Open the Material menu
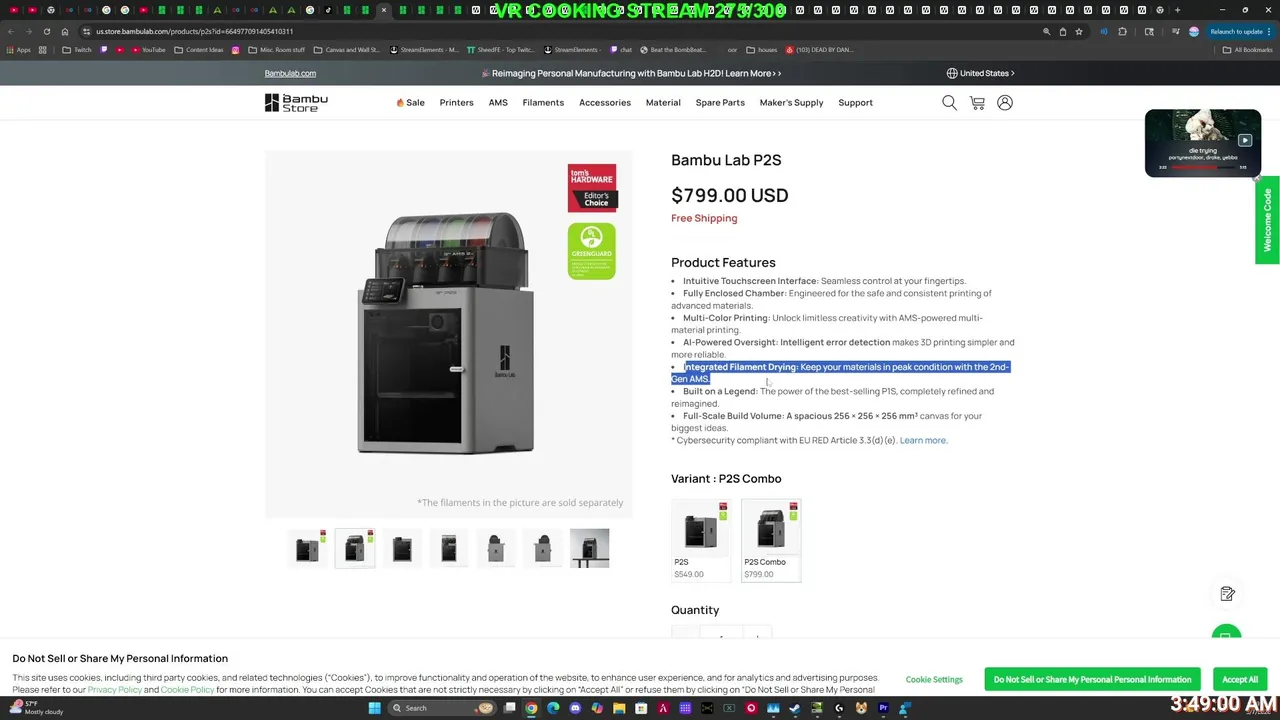The width and height of the screenshot is (1280, 720). coord(663,102)
